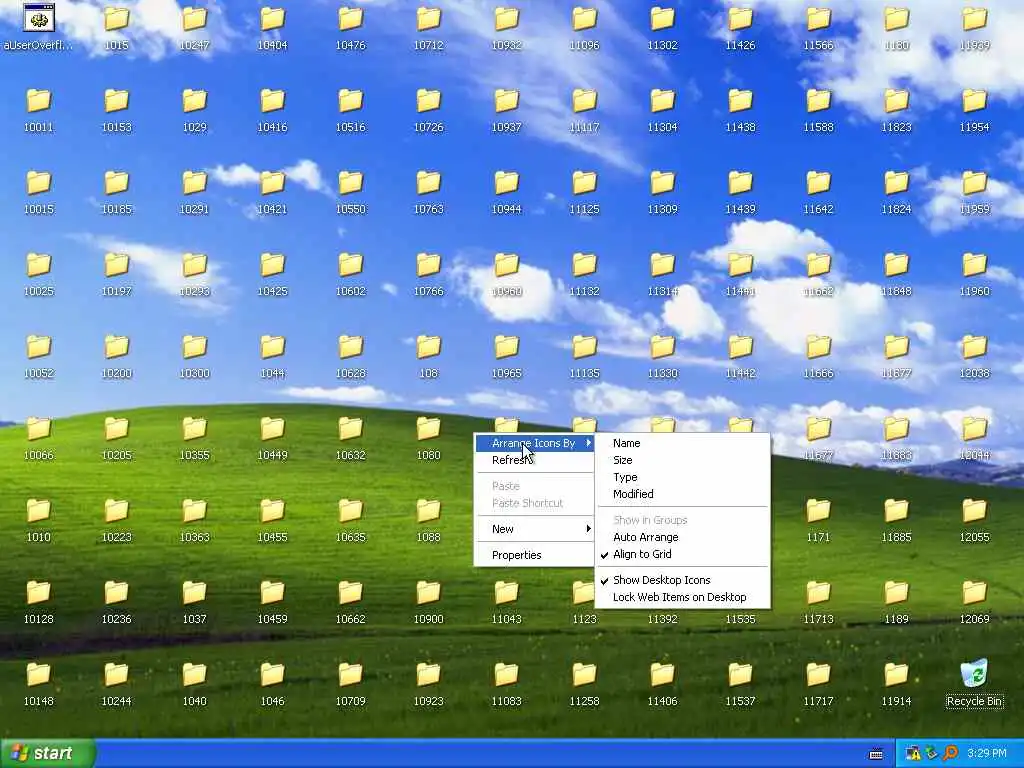Uncheck Align to Grid
Image resolution: width=1024 pixels, height=768 pixels.
(682, 554)
